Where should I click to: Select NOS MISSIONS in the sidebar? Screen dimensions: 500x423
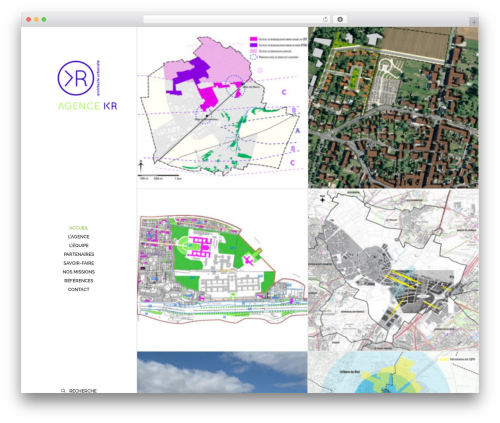pos(79,272)
